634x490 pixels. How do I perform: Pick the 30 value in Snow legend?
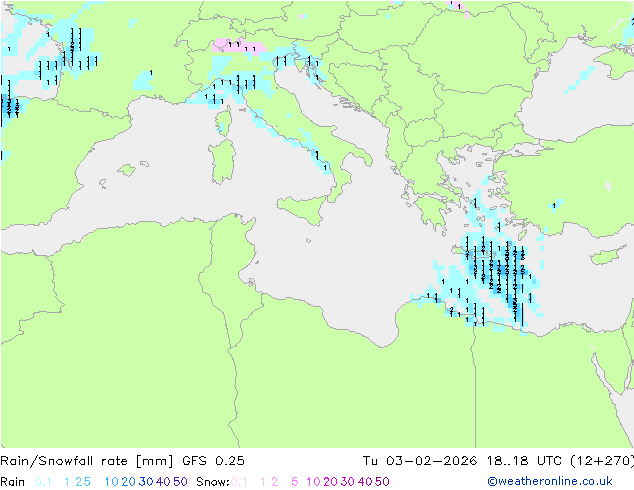click(348, 482)
